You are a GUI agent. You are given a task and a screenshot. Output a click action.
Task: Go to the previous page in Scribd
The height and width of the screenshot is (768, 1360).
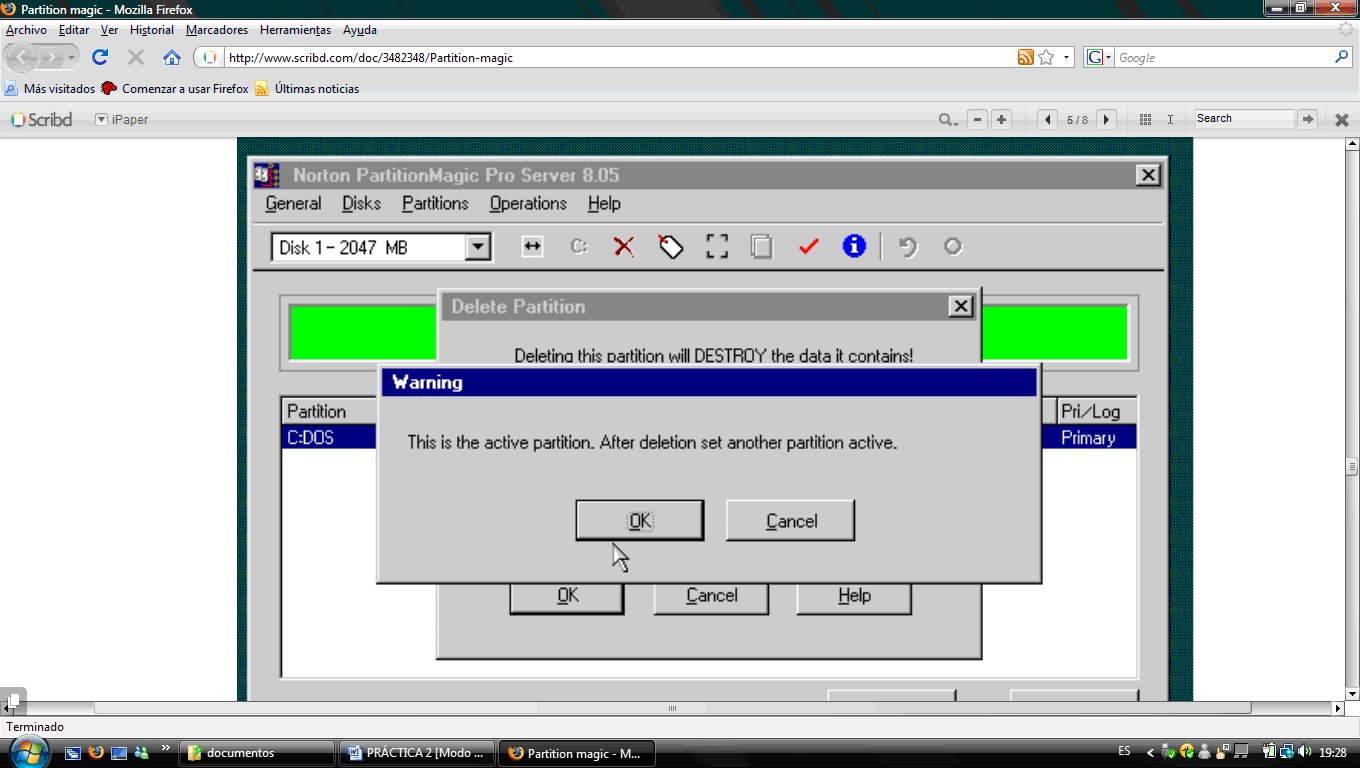pyautogui.click(x=1047, y=119)
